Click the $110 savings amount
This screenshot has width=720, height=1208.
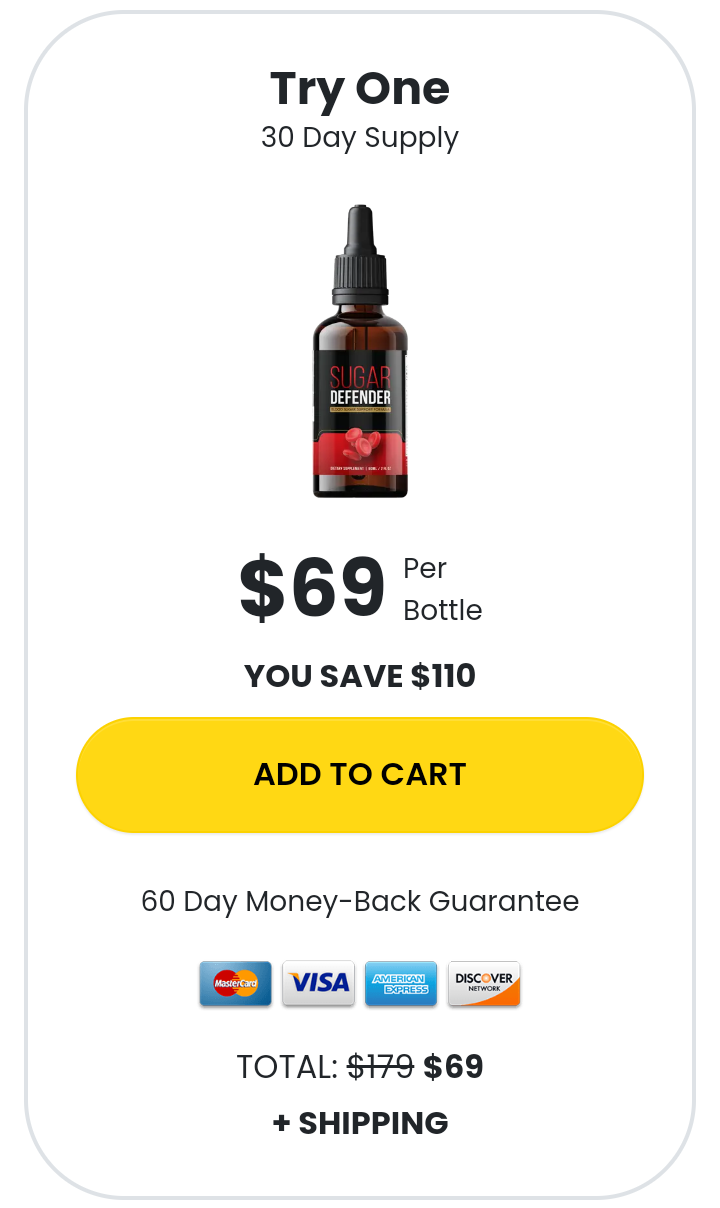(443, 677)
